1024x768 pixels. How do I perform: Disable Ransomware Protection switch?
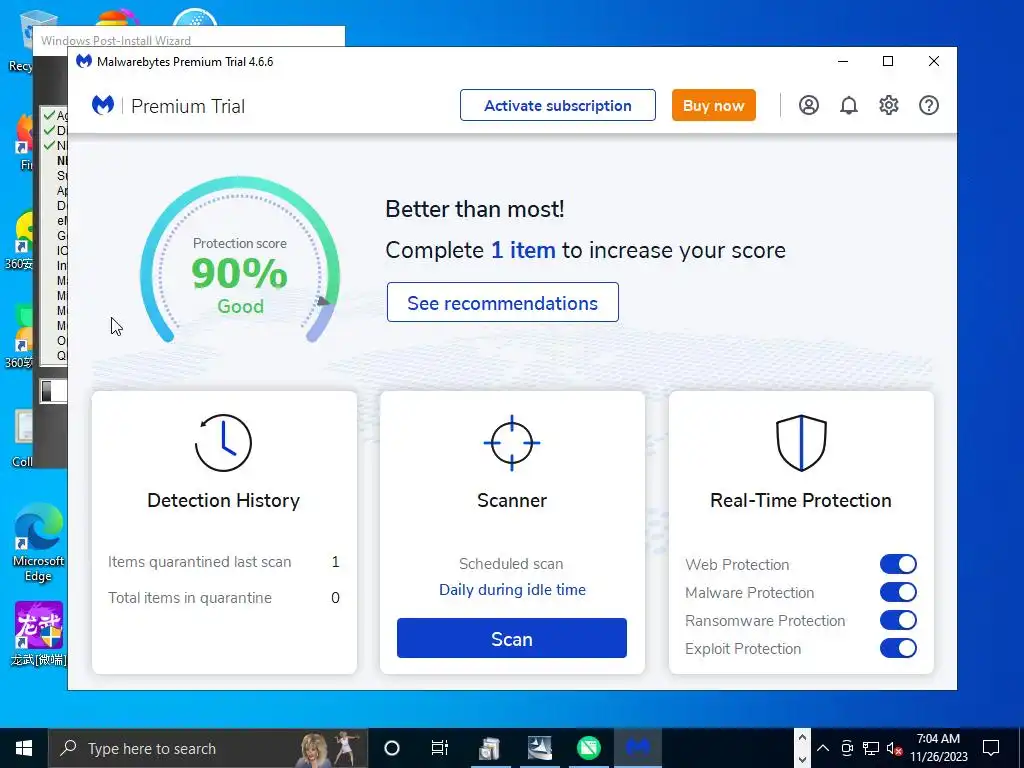pyautogui.click(x=898, y=620)
